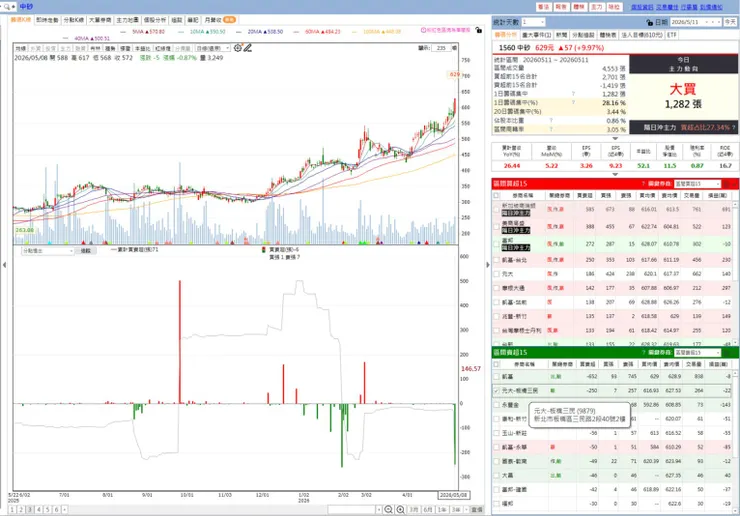Click the 5MA legend line swatch

[124, 32]
